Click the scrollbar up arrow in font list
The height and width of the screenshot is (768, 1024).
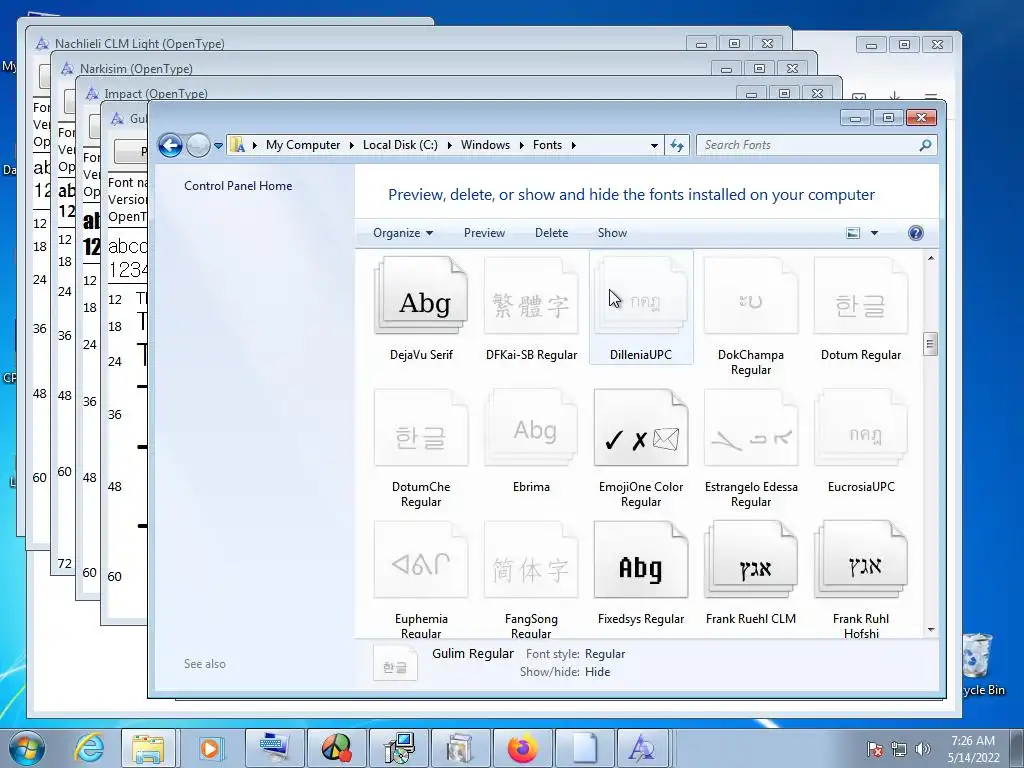pyautogui.click(x=931, y=259)
